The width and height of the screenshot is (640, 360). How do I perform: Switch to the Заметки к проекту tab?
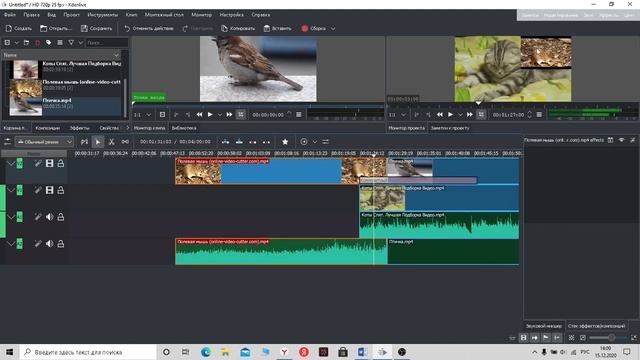pos(450,128)
